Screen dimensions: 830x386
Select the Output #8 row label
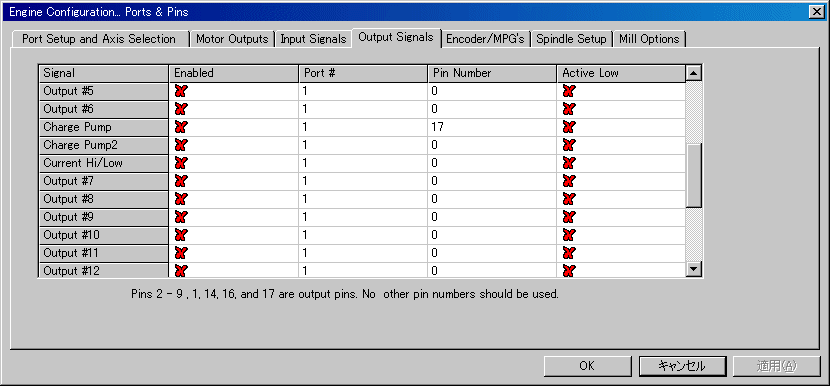click(x=104, y=199)
